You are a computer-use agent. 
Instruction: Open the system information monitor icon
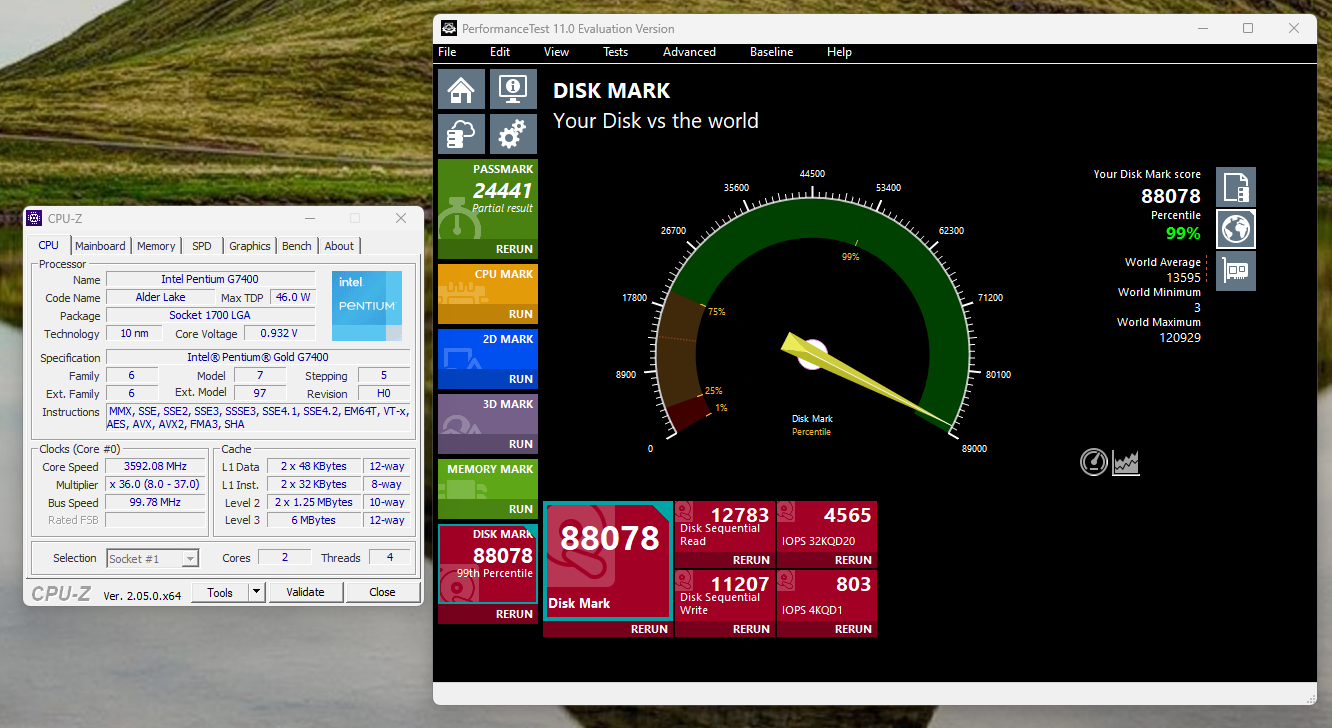pyautogui.click(x=513, y=89)
